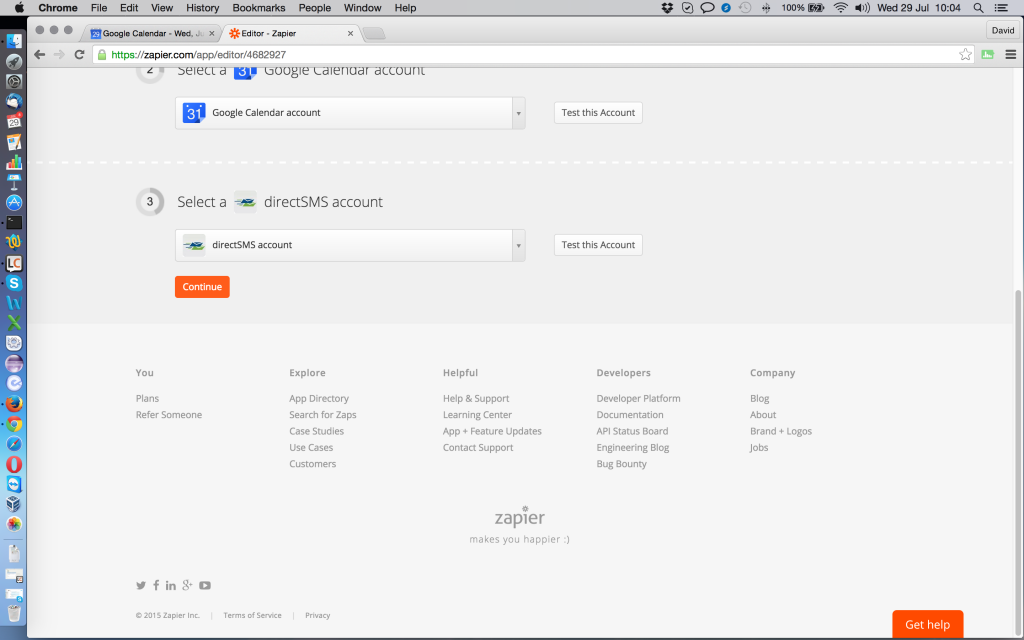Open the Bookmarks menu
Viewport: 1024px width, 640px height.
pos(259,8)
